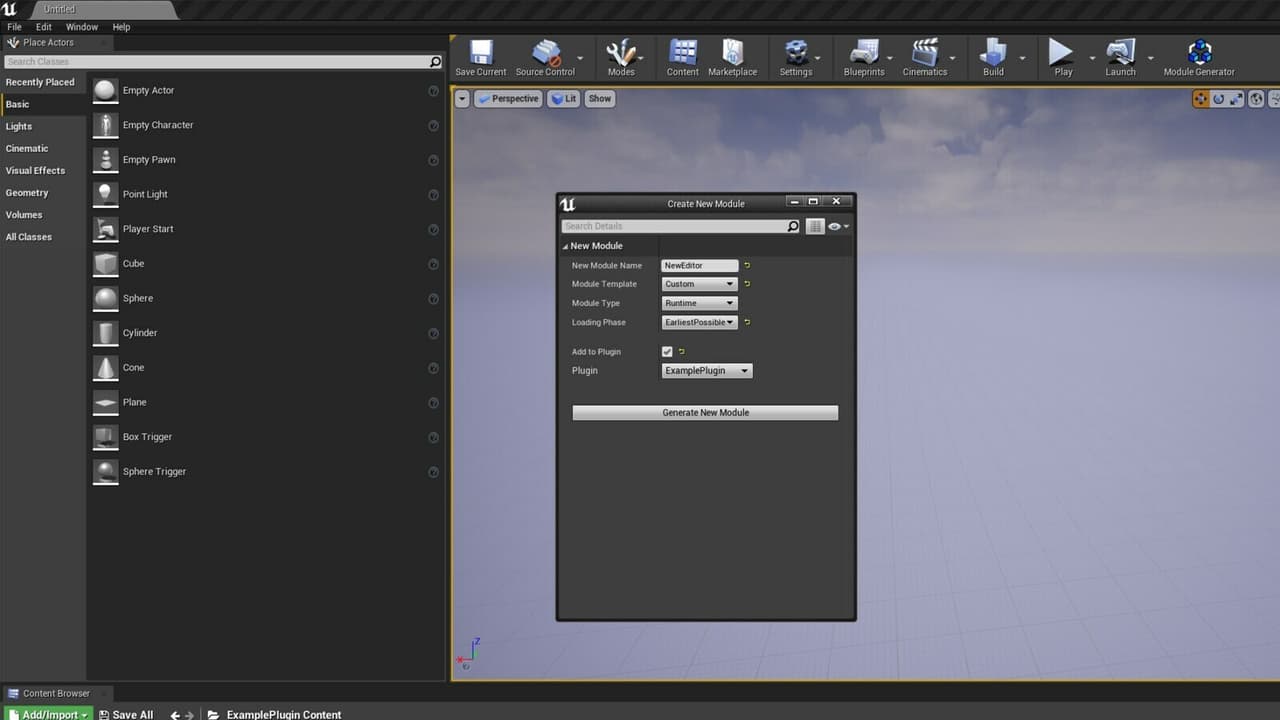
Task: Open property matrix grid icon in dialog
Action: pos(815,227)
